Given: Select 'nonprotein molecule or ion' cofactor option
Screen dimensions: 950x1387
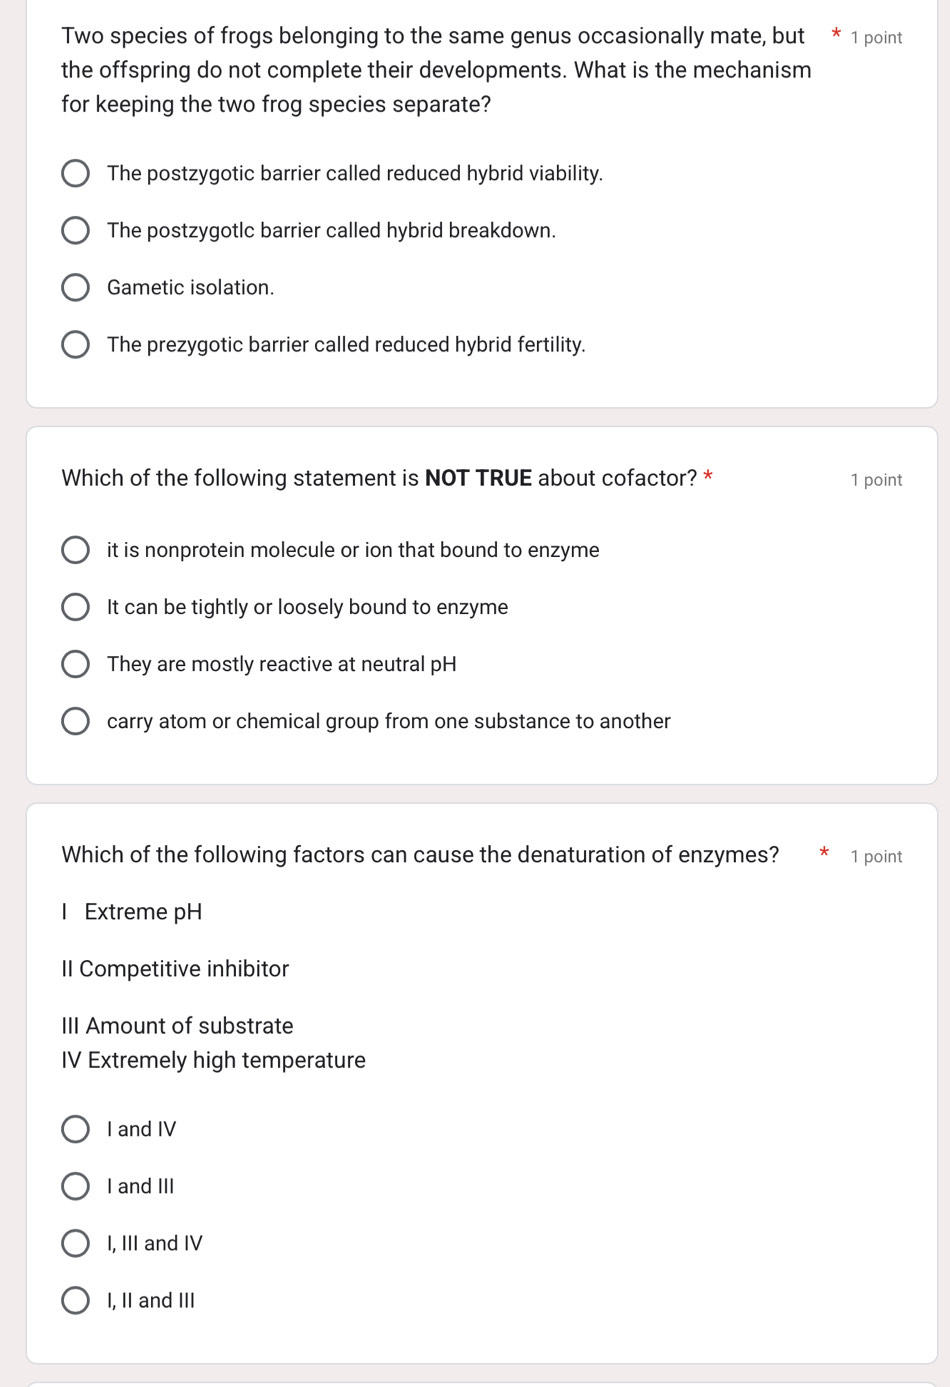Looking at the screenshot, I should tap(76, 550).
